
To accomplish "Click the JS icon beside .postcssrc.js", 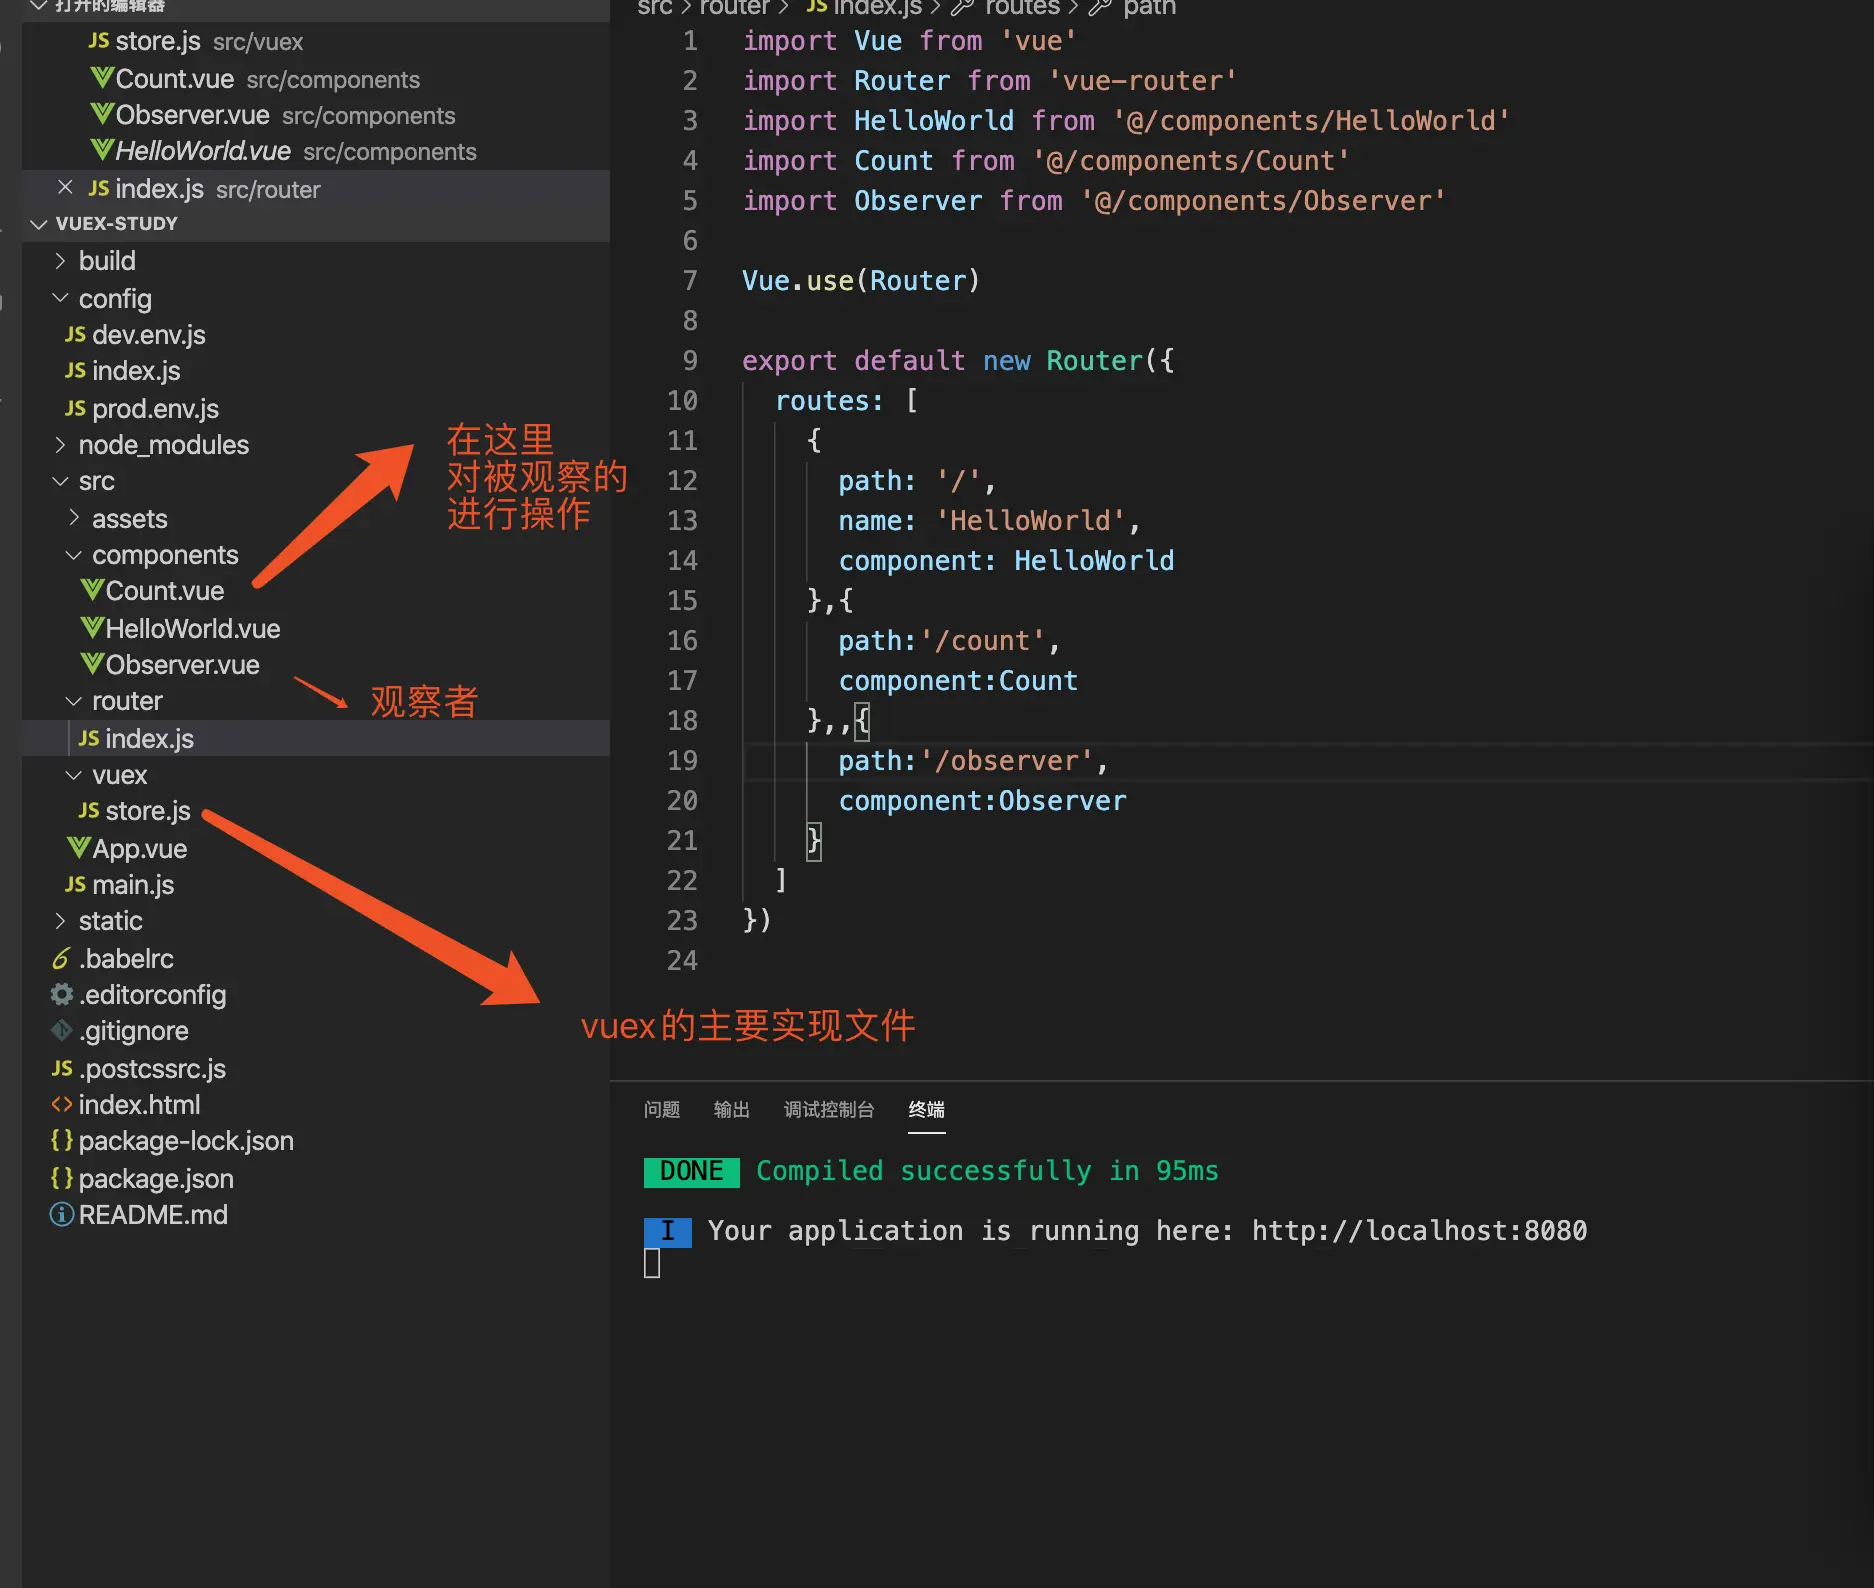I will [x=62, y=1068].
